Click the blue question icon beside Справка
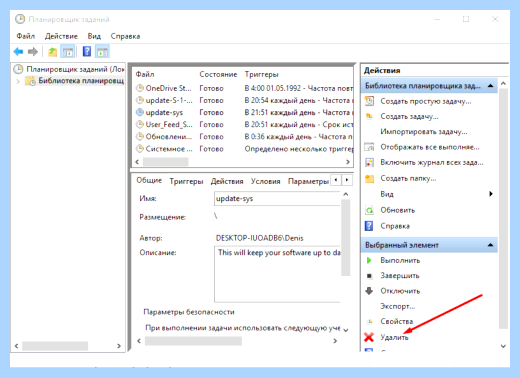This screenshot has width=520, height=378. (x=369, y=226)
